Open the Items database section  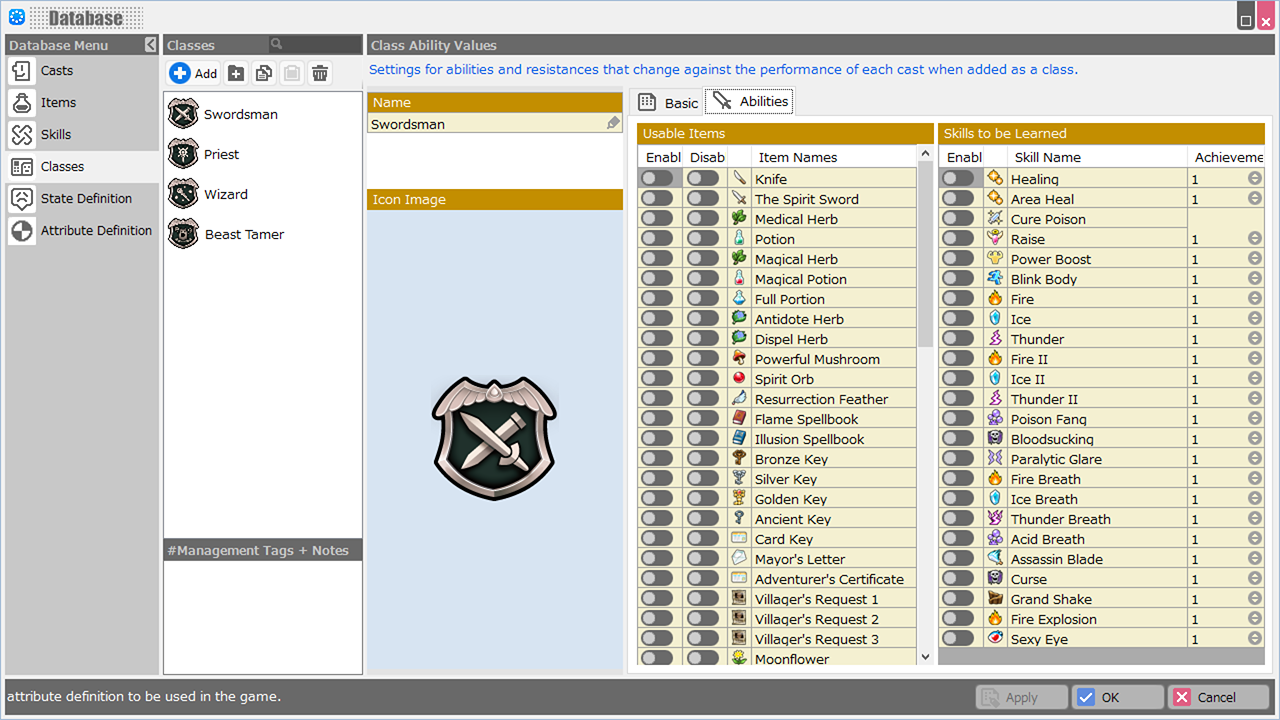point(58,103)
